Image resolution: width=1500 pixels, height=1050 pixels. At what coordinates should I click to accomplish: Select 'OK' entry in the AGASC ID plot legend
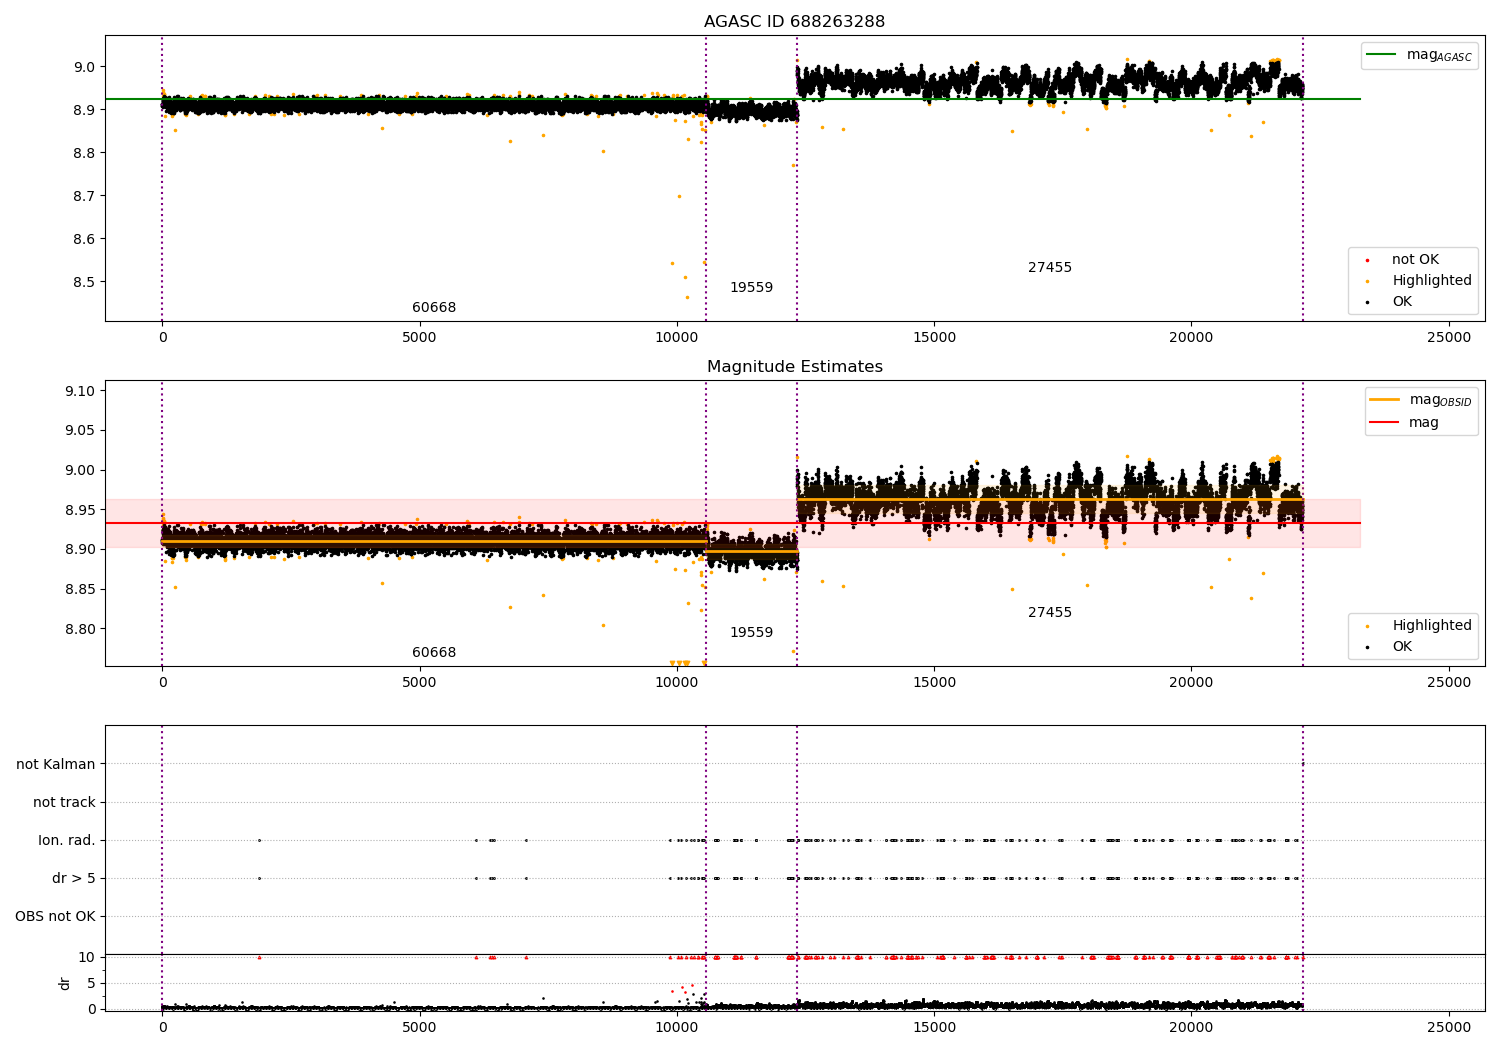(1402, 302)
